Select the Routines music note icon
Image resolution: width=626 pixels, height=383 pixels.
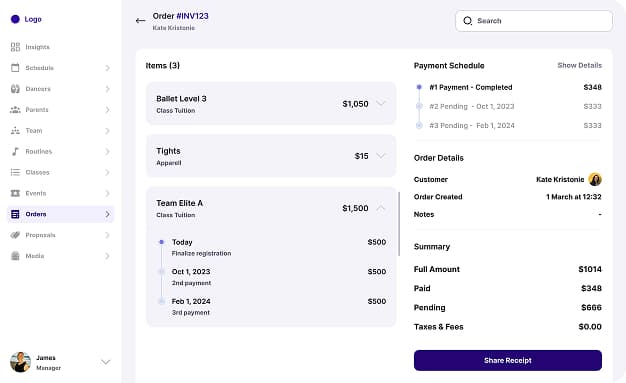coord(15,151)
